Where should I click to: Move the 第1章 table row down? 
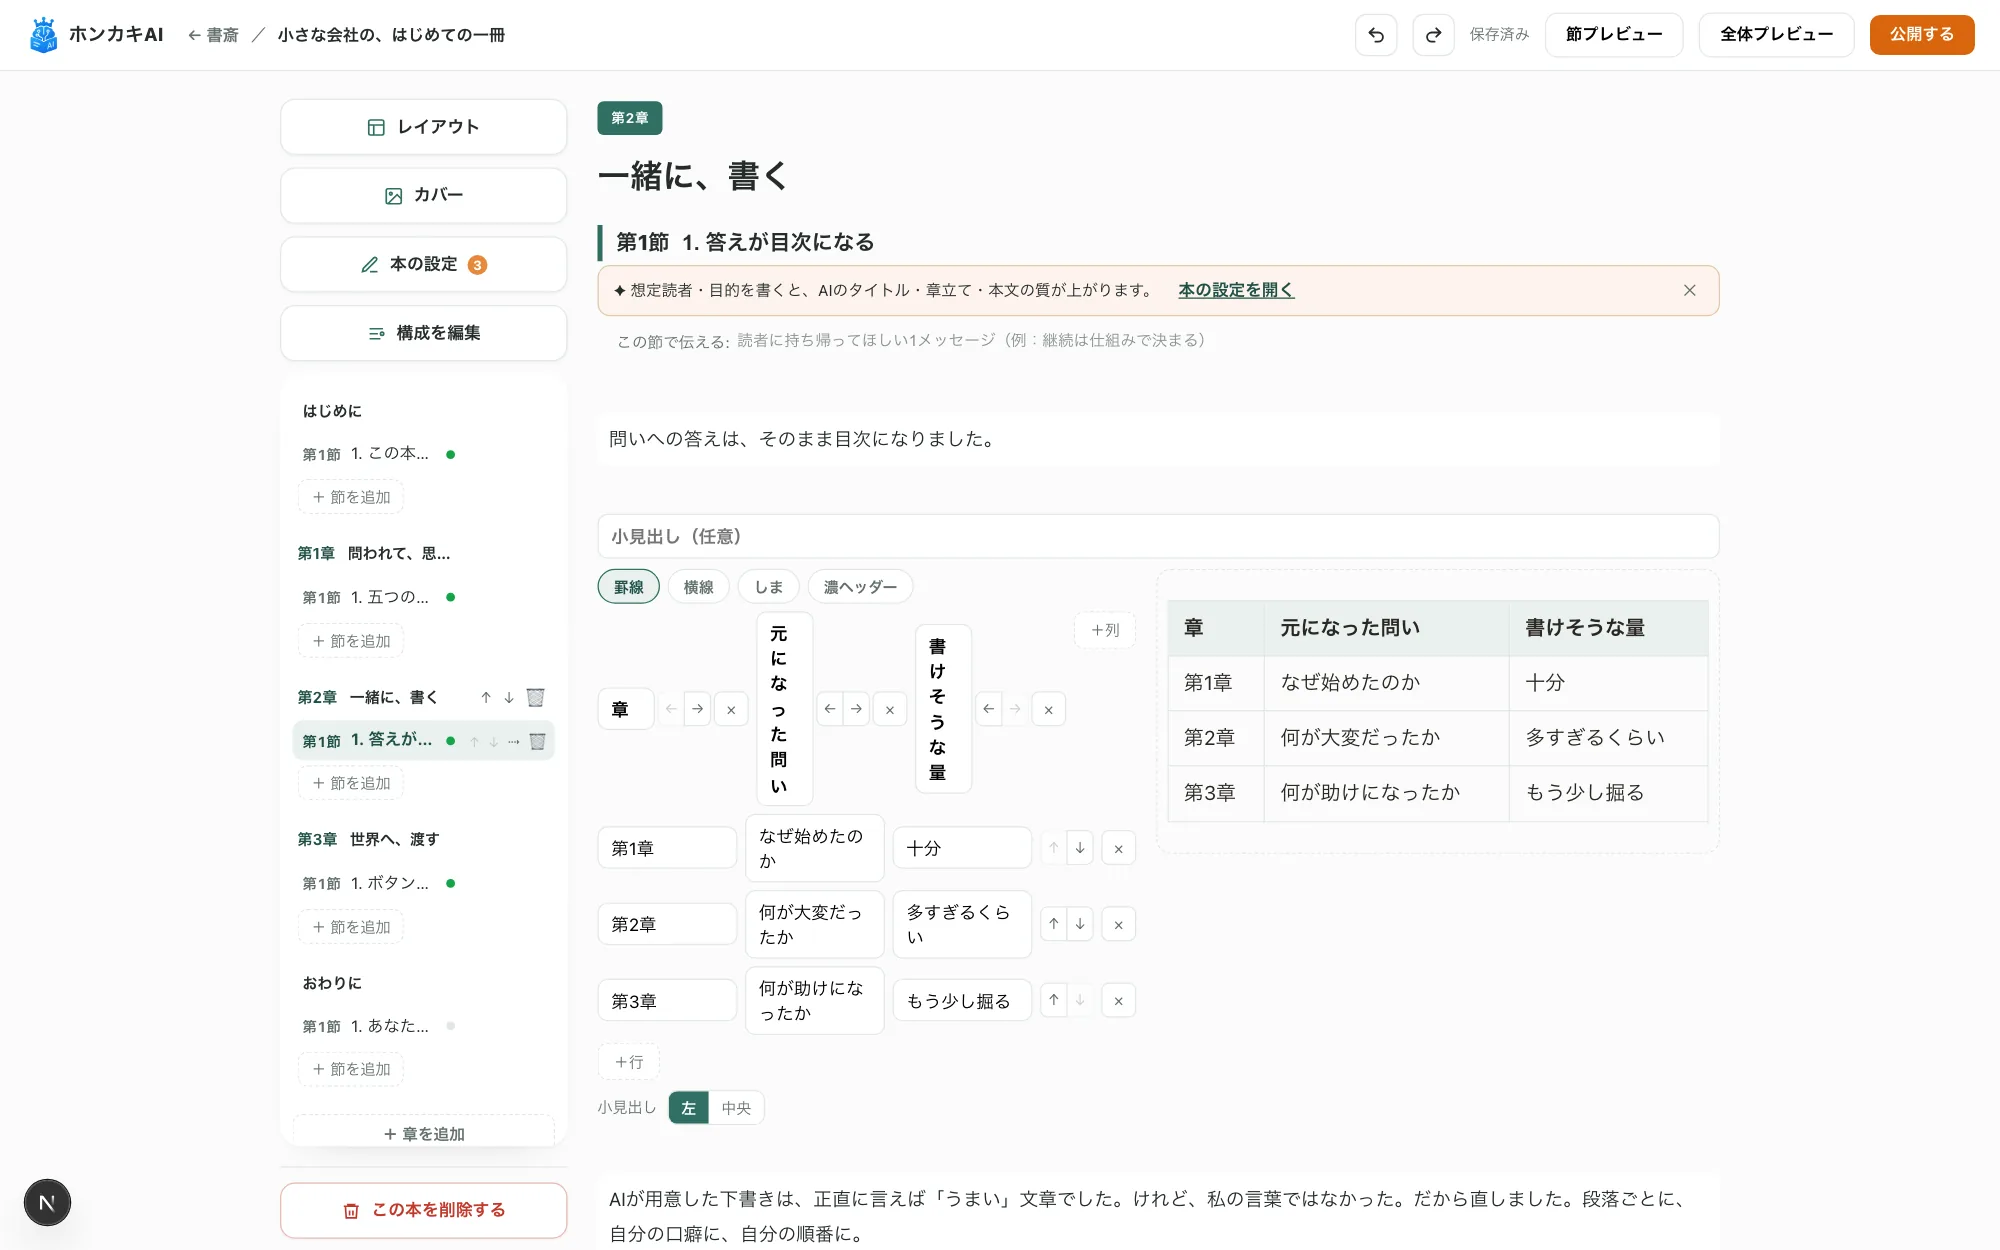(1080, 848)
